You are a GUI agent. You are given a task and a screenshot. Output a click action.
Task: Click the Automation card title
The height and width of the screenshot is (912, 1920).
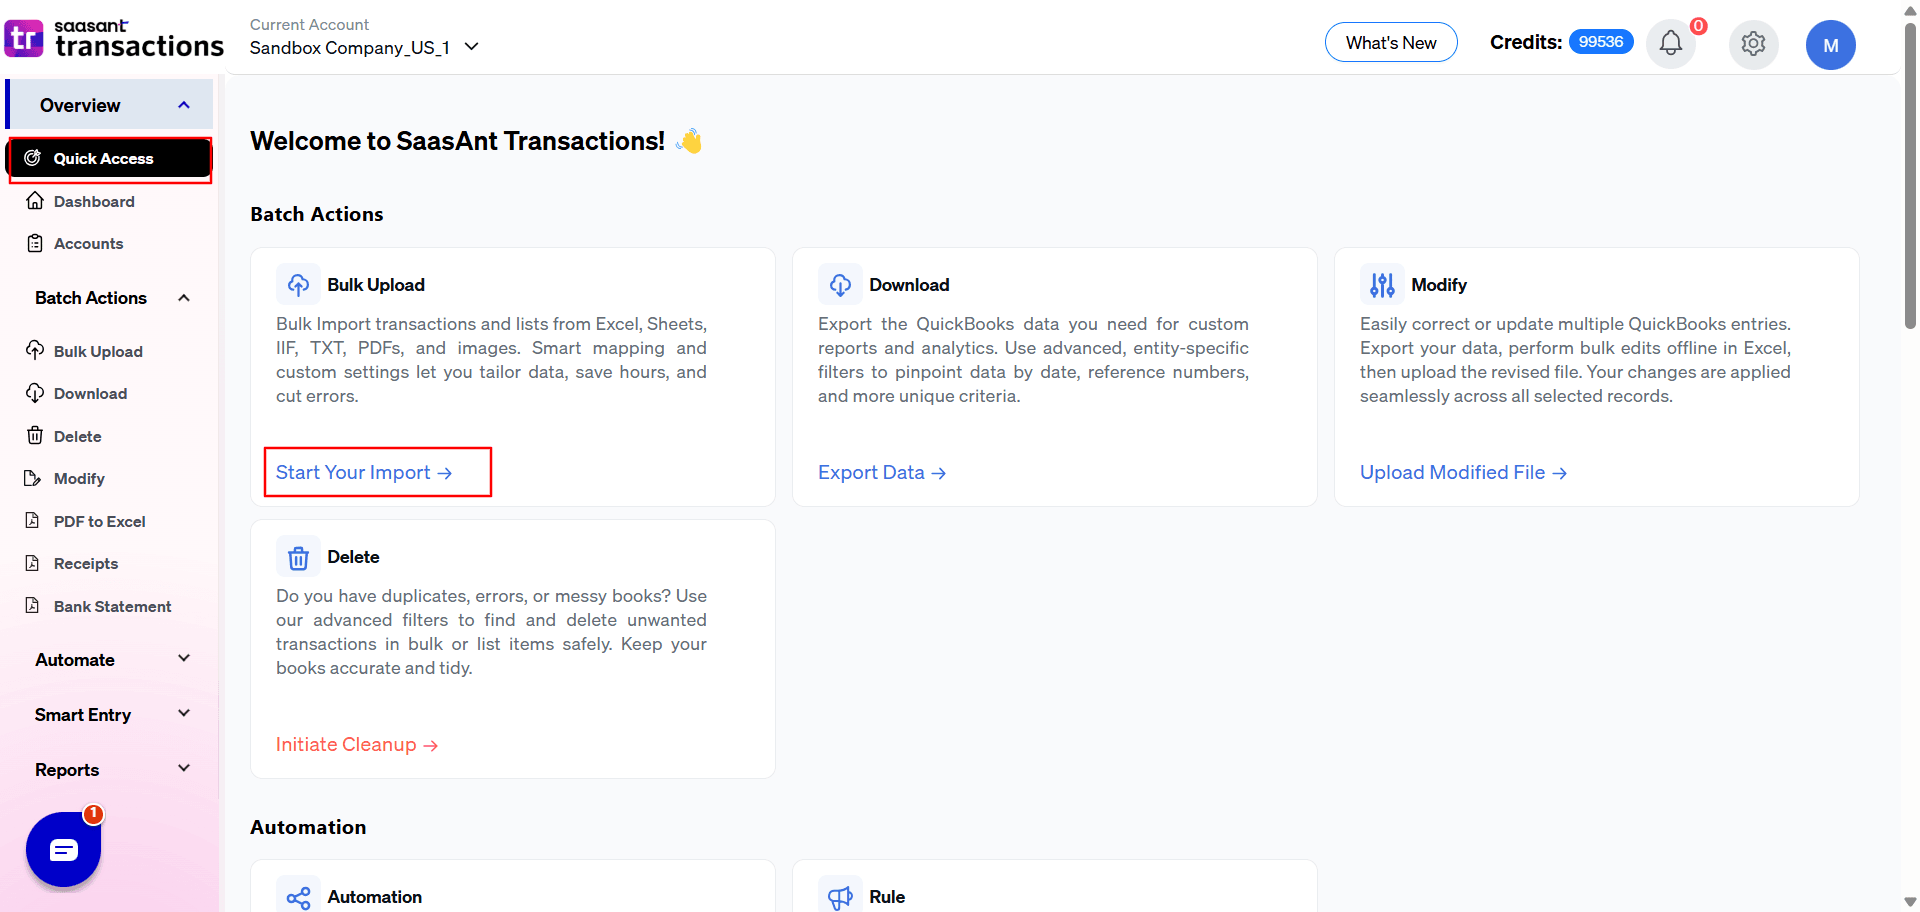[x=374, y=897]
